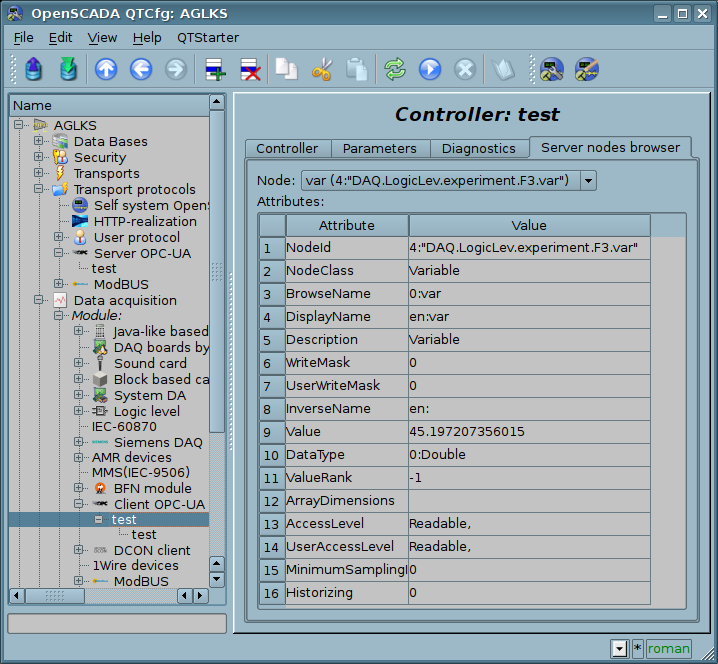Image resolution: width=718 pixels, height=664 pixels.
Task: Click the Data Bases tree icon
Action: 60,142
